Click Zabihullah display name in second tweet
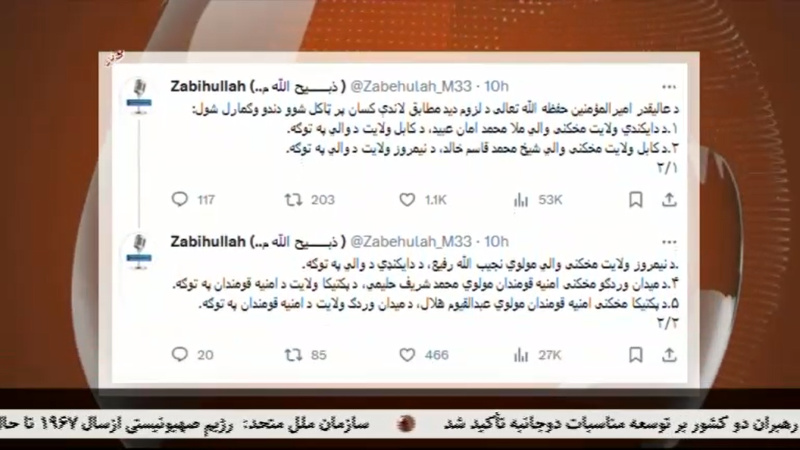800x450 pixels. coord(208,241)
